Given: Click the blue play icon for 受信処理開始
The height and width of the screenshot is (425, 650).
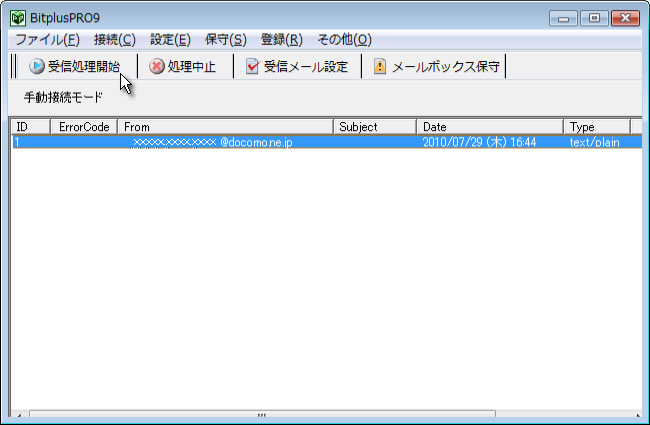Looking at the screenshot, I should pos(36,66).
